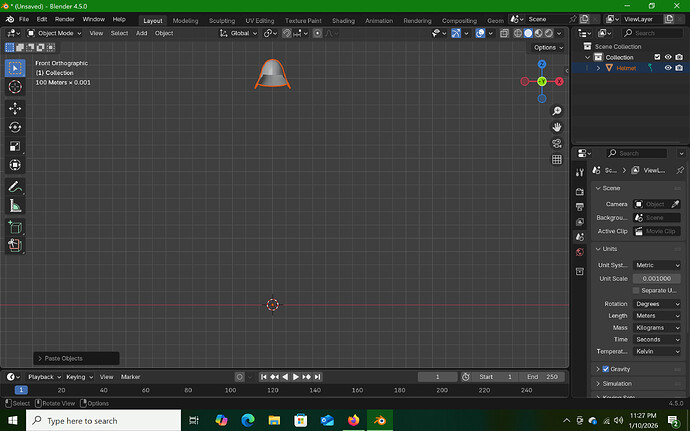Open the Object Mode dropdown
This screenshot has width=690, height=431.
pyautogui.click(x=54, y=33)
